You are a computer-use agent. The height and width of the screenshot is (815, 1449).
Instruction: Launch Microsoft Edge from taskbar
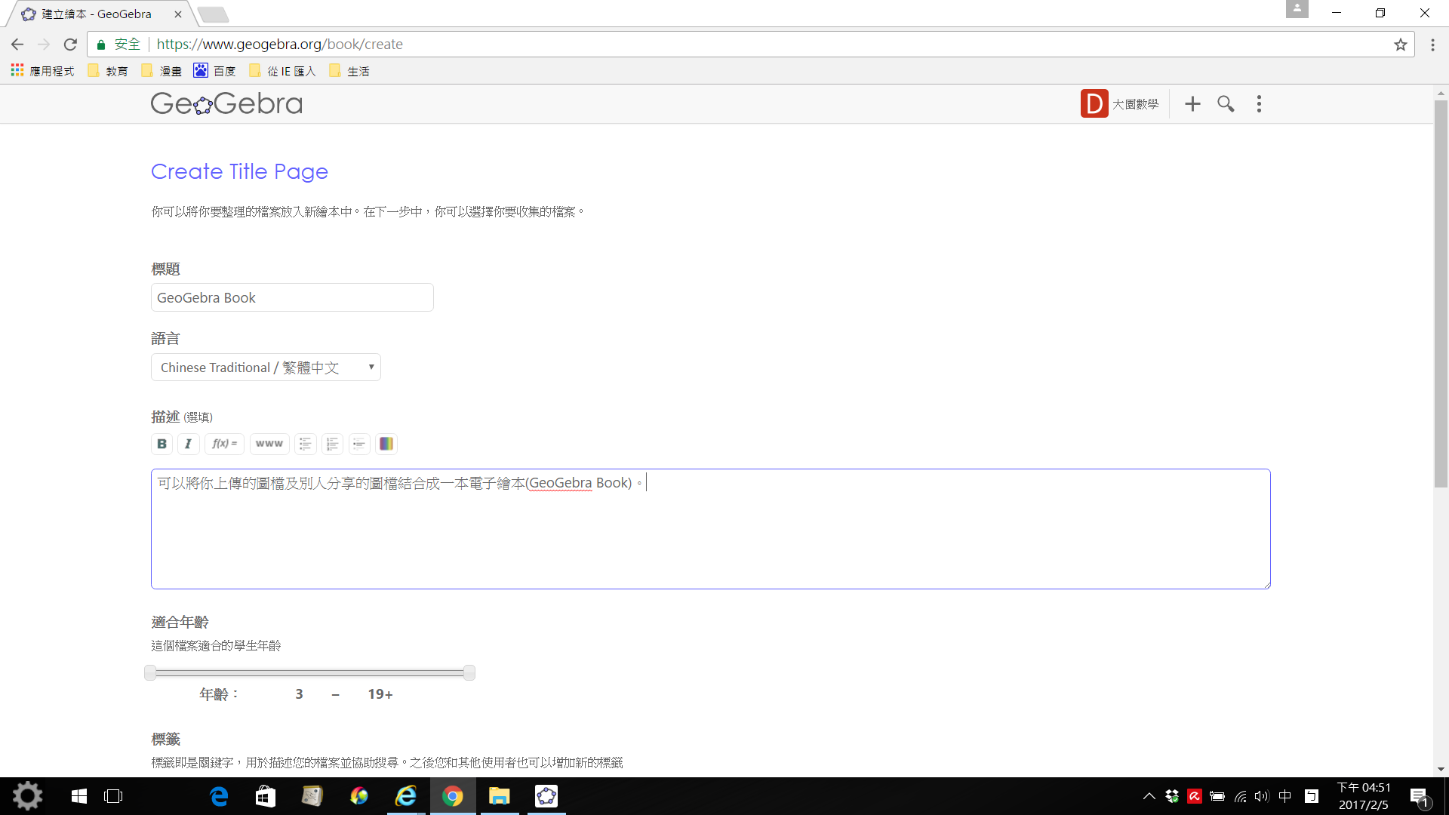(x=218, y=796)
